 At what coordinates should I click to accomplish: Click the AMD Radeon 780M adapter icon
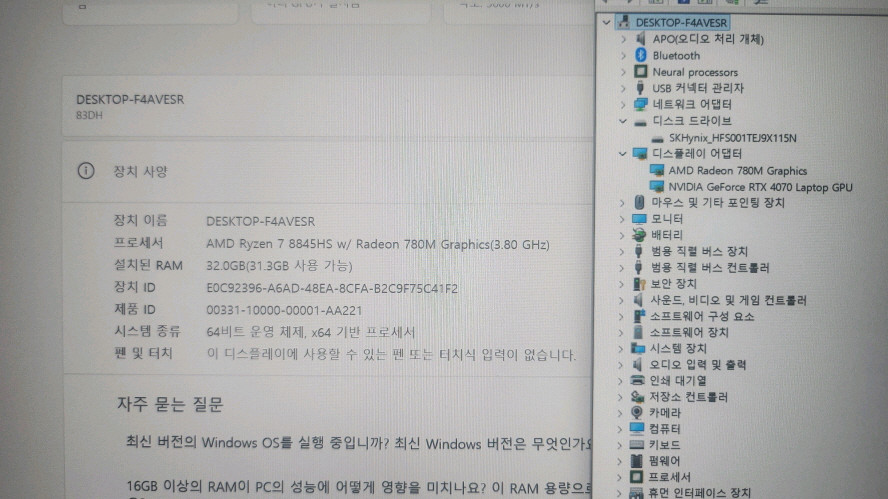pyautogui.click(x=657, y=170)
